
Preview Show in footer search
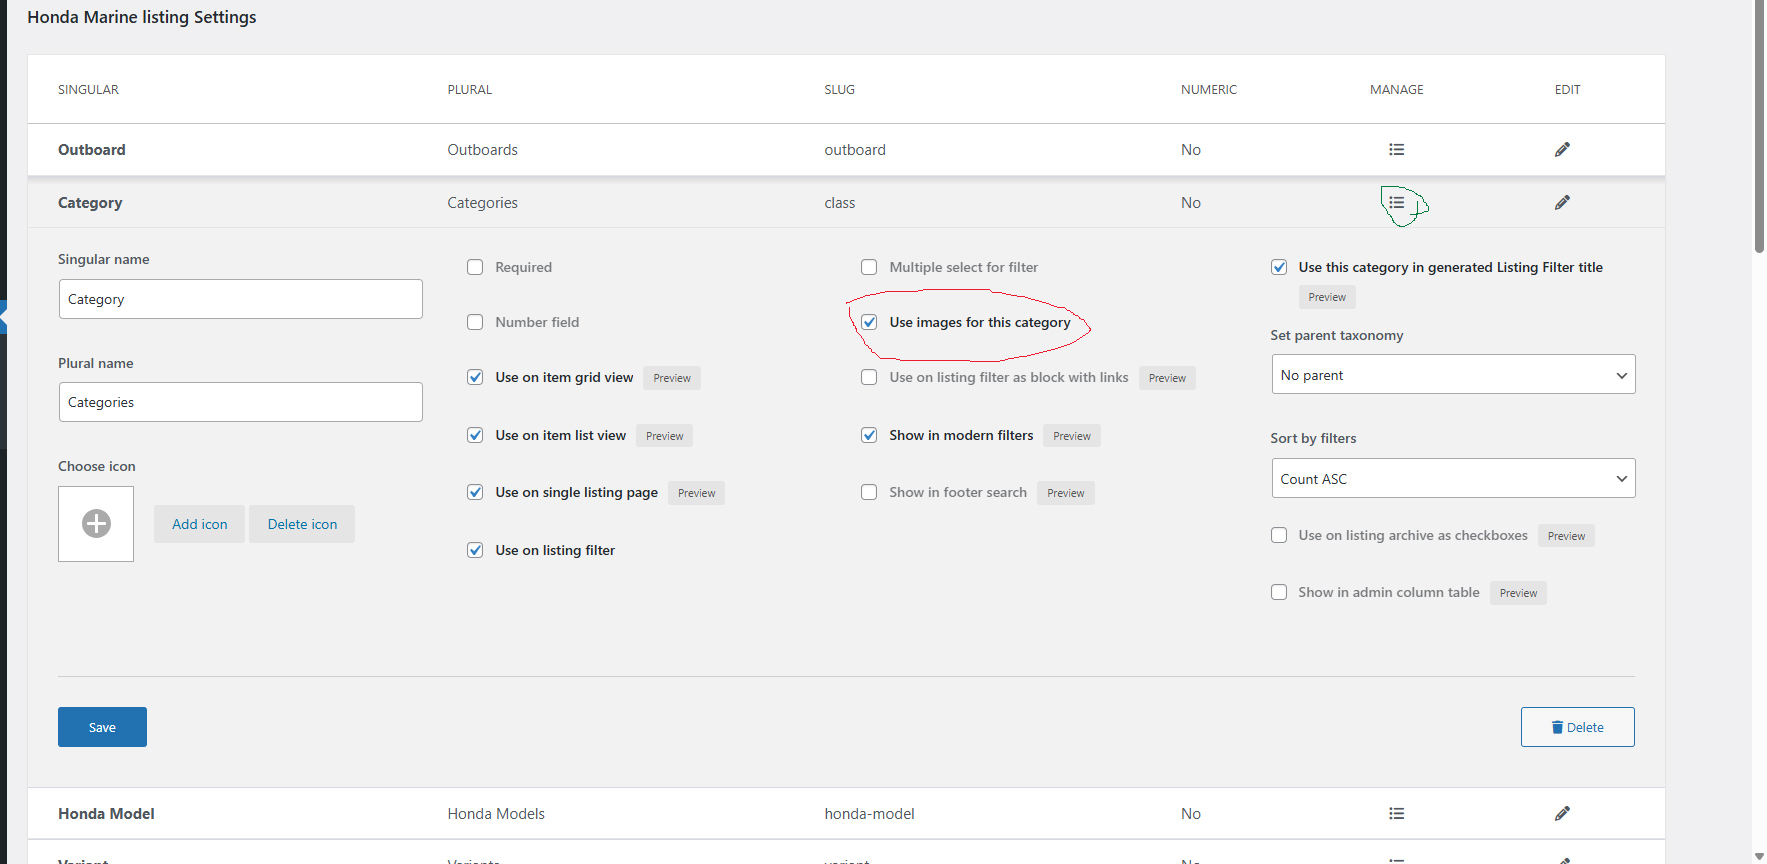coord(1066,493)
